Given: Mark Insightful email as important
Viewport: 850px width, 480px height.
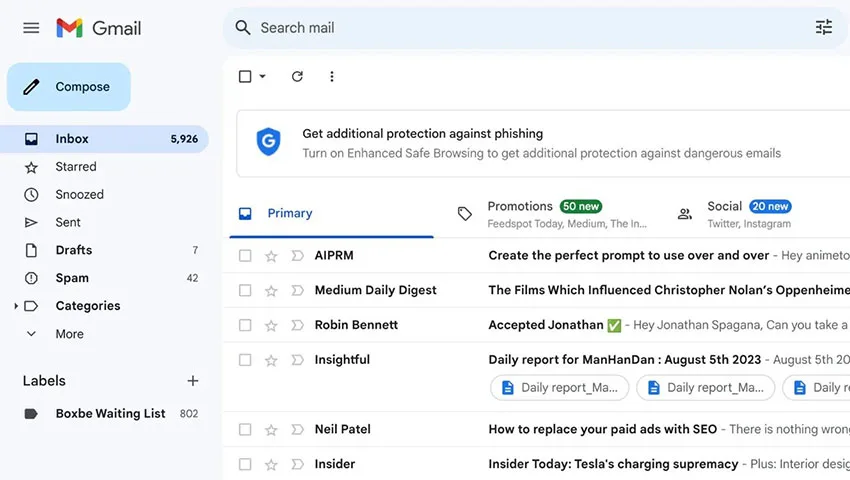Looking at the screenshot, I should pyautogui.click(x=297, y=360).
